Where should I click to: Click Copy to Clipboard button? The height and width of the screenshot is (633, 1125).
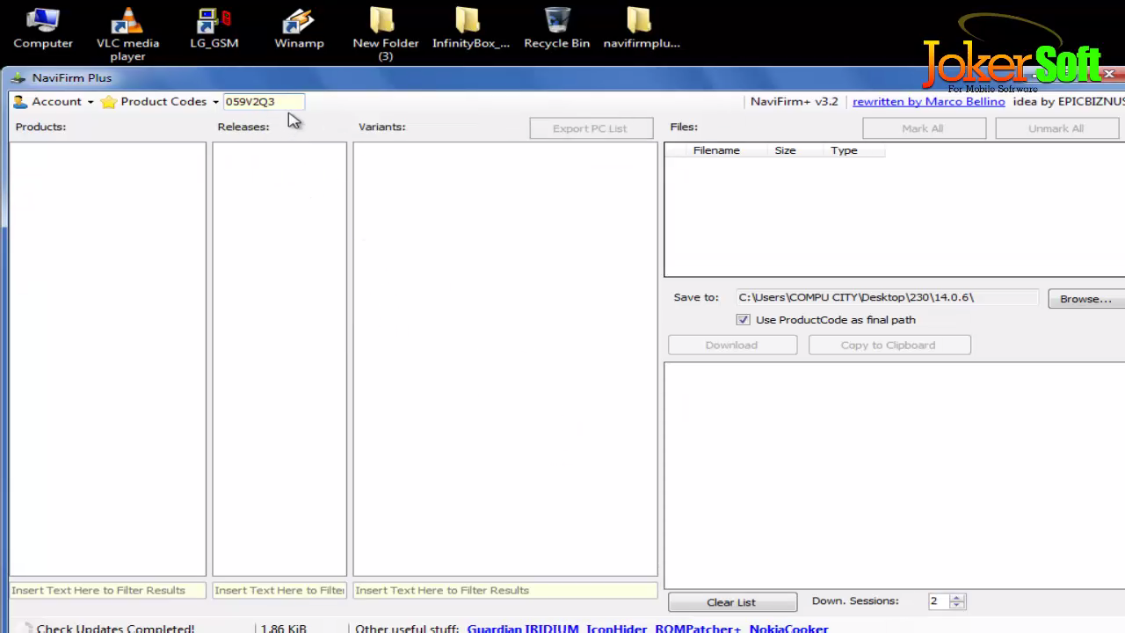[x=888, y=345]
